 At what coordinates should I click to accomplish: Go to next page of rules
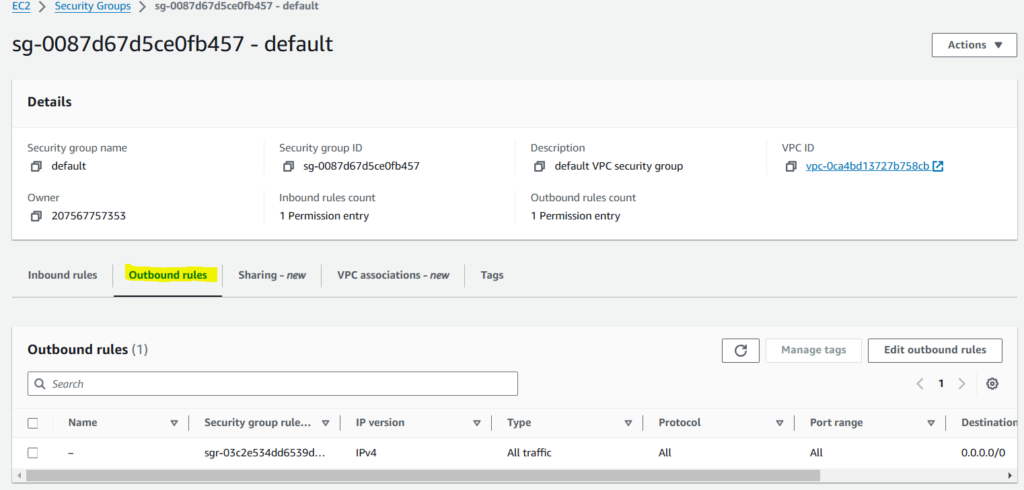tap(962, 384)
